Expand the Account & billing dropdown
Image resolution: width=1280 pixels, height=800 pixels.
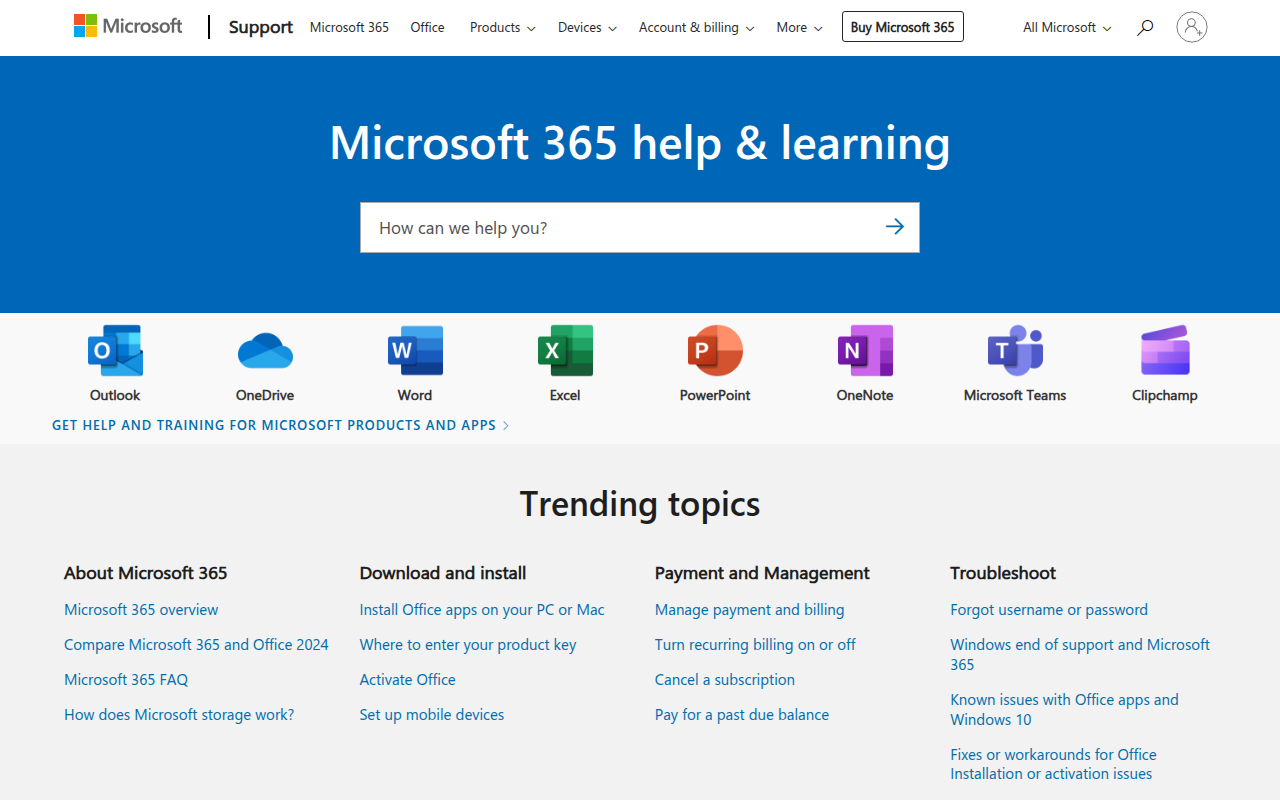click(696, 28)
